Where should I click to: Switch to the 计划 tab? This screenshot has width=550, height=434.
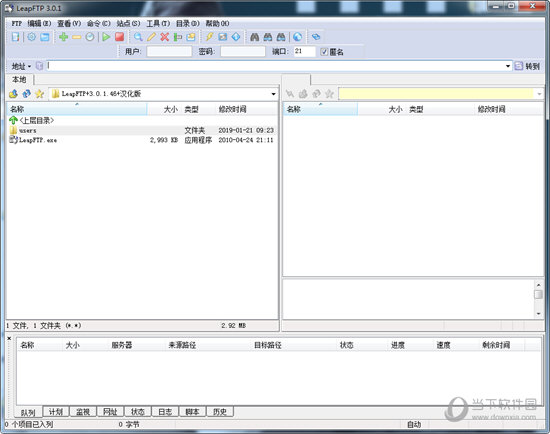tap(55, 412)
